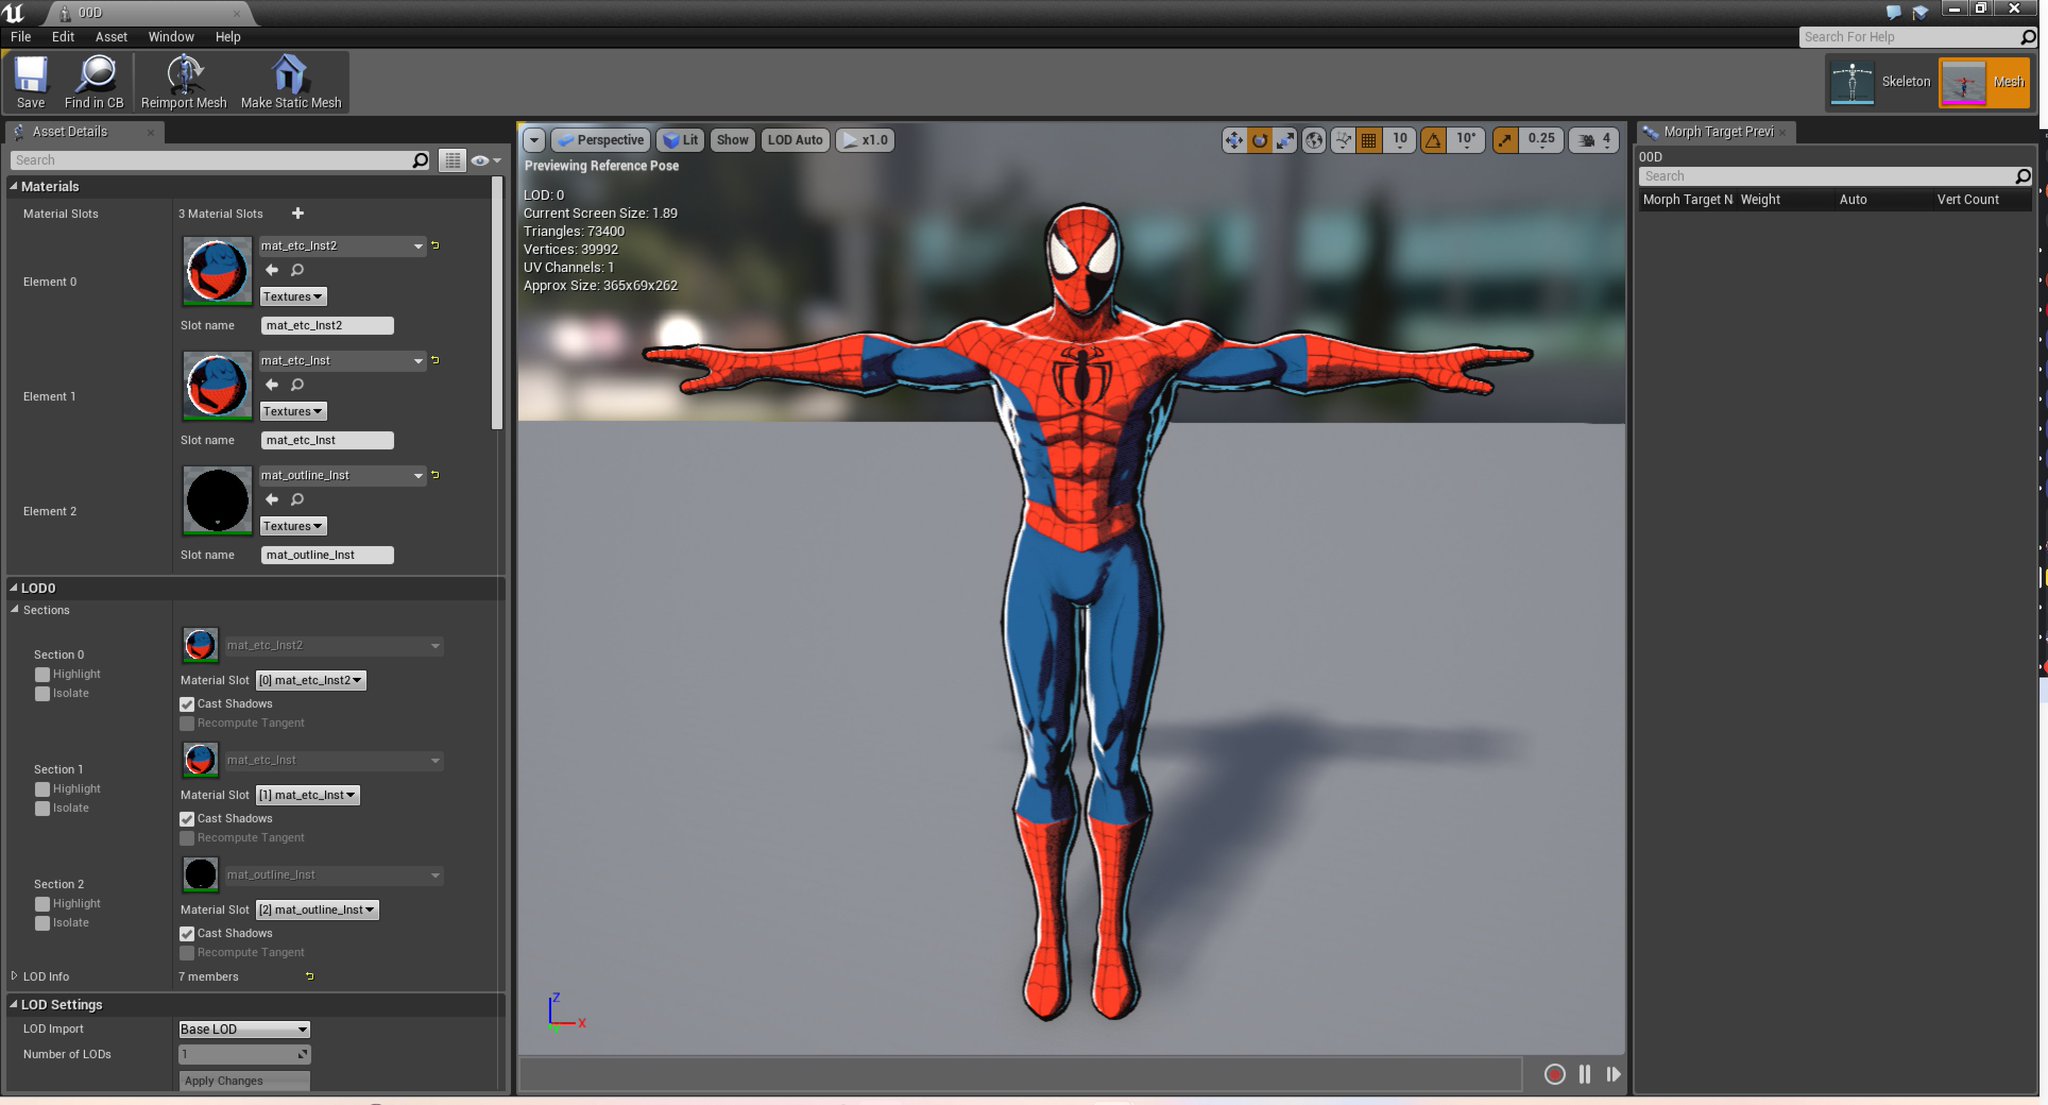The height and width of the screenshot is (1105, 2048).
Task: Toggle scale snapping icon in viewport
Action: (x=1505, y=141)
